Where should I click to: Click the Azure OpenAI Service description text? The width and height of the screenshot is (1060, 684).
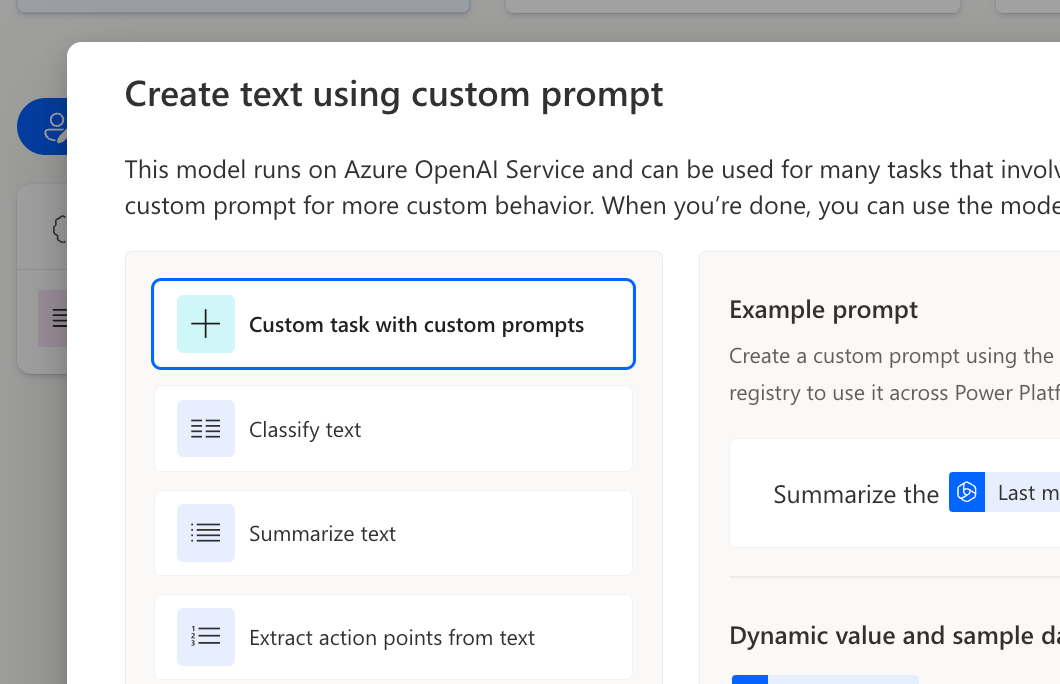(590, 169)
